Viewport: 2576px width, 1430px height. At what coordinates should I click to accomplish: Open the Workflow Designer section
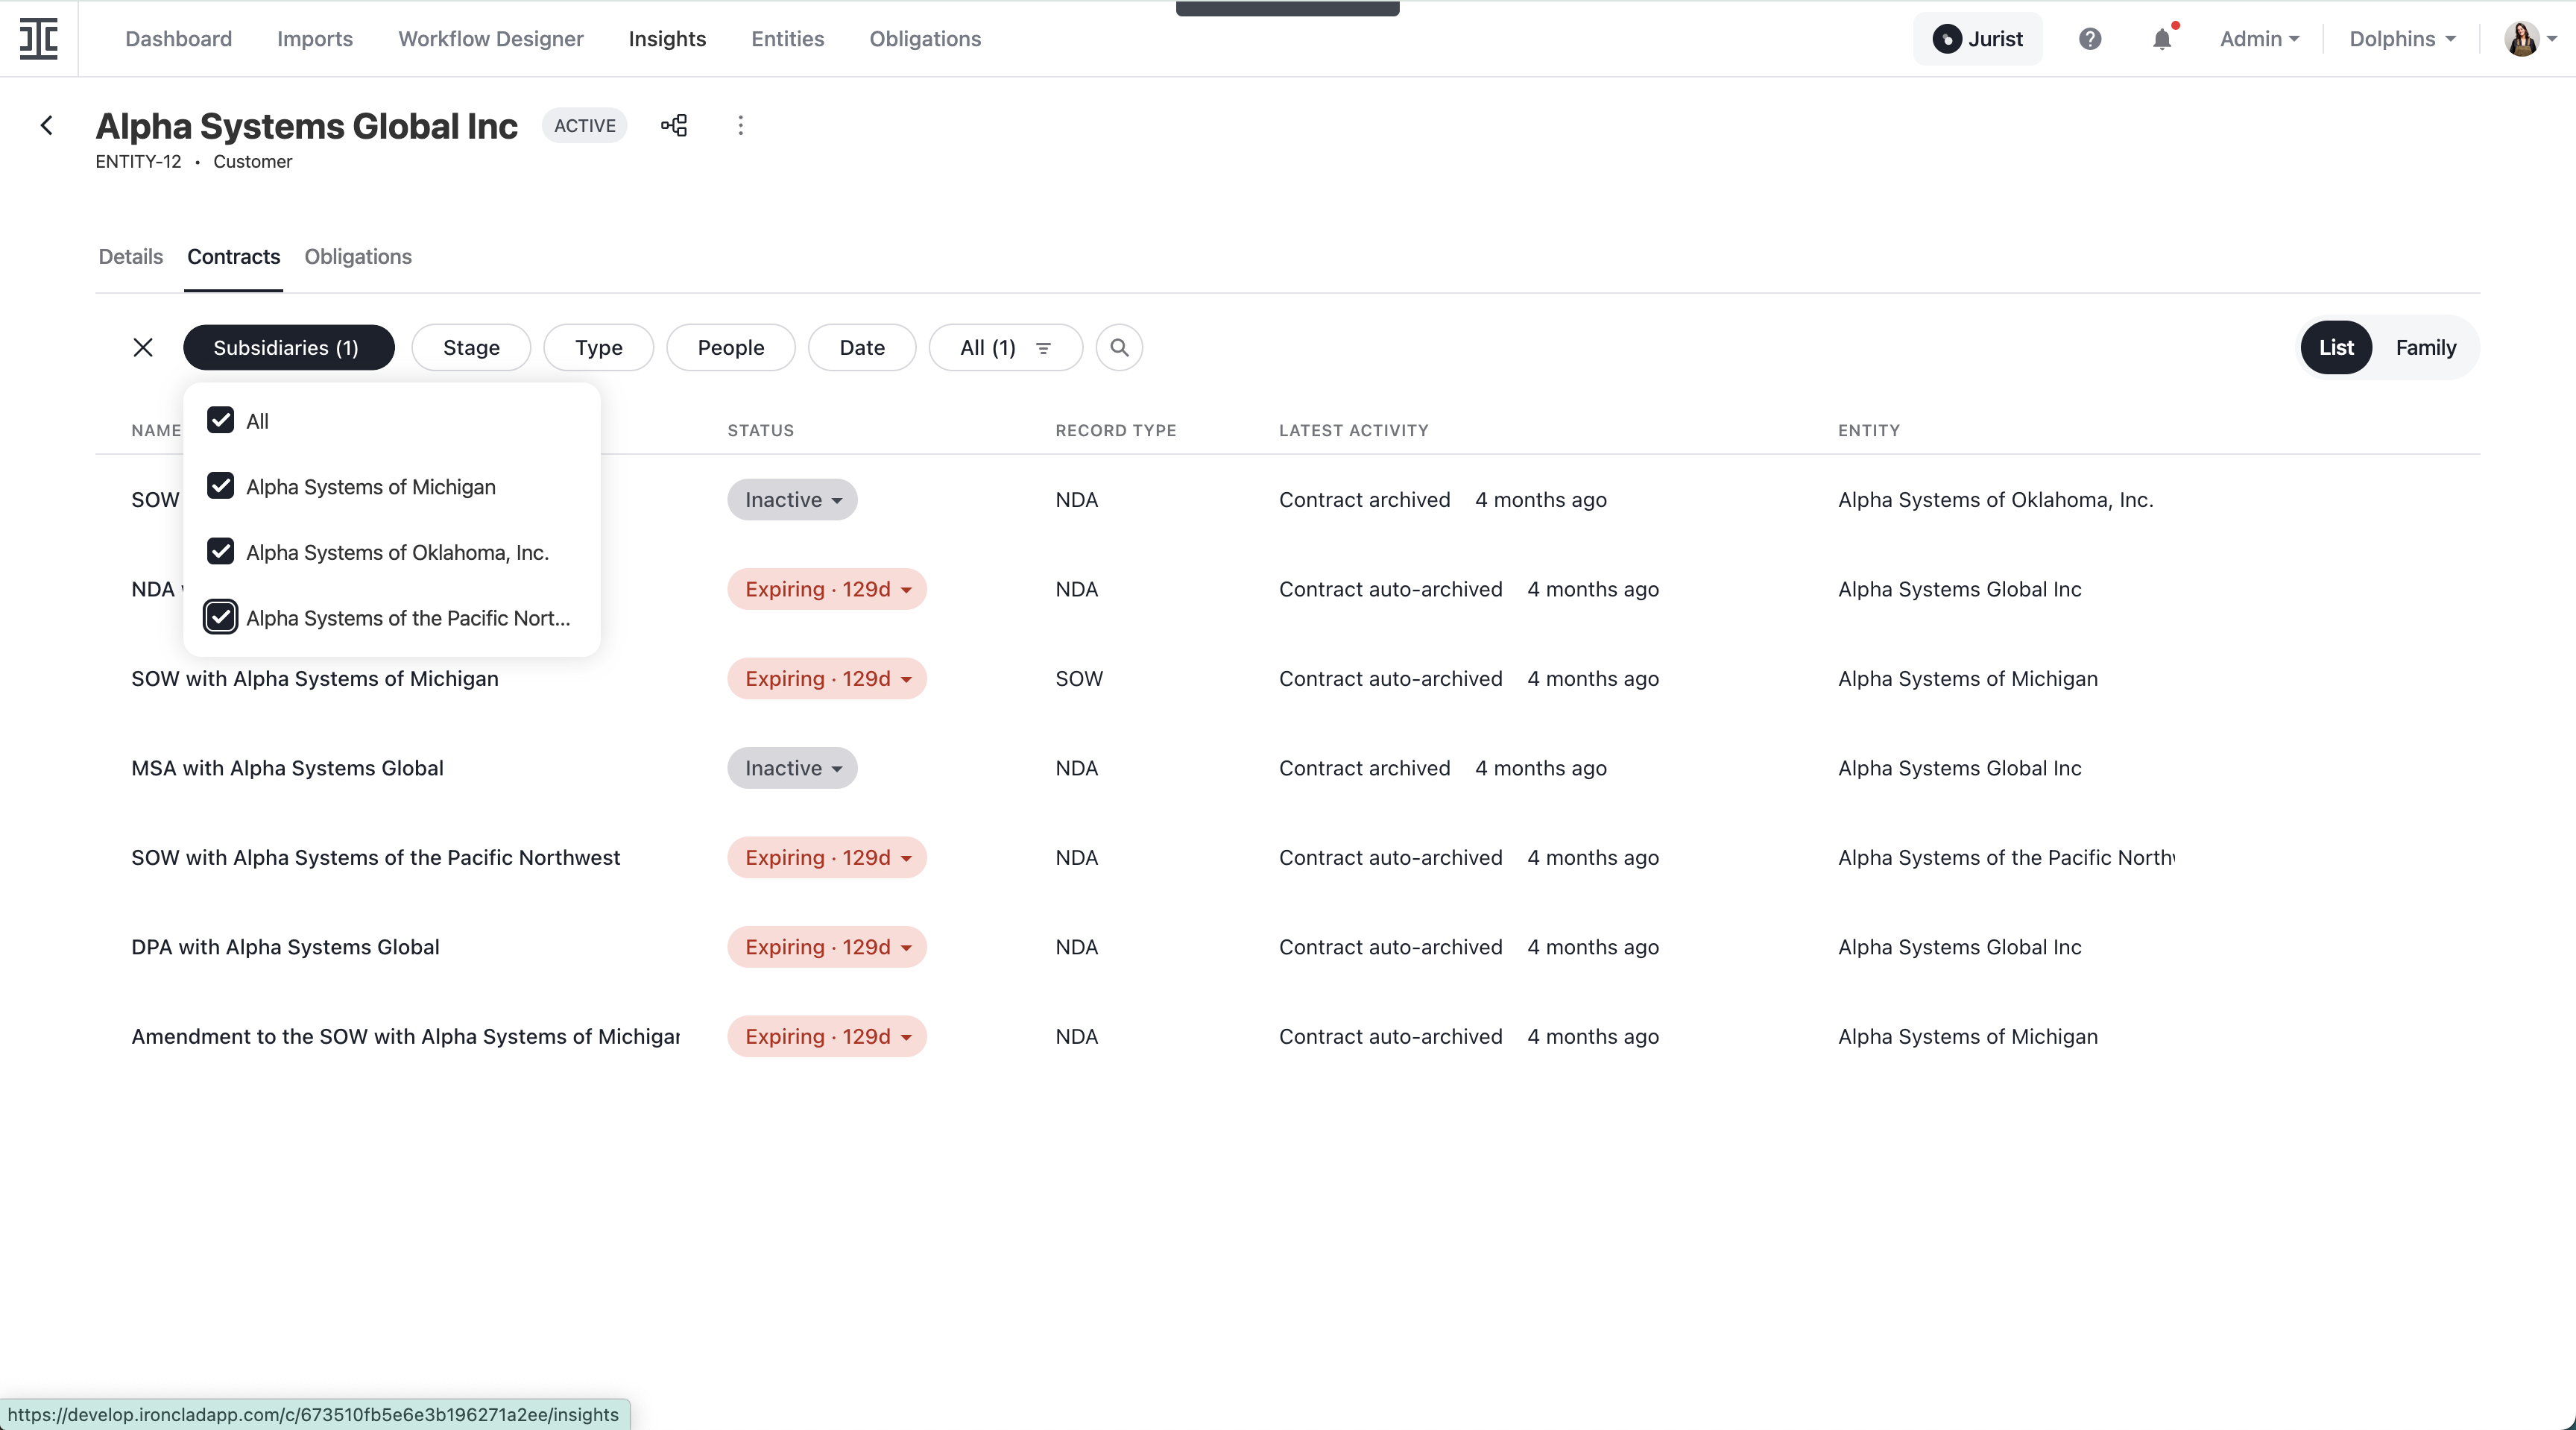(x=490, y=39)
